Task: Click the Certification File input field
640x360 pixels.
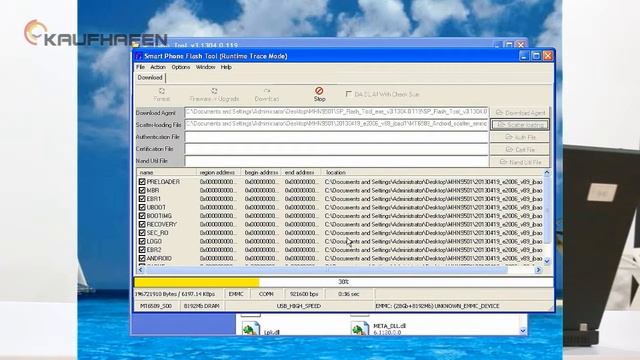Action: click(336, 149)
